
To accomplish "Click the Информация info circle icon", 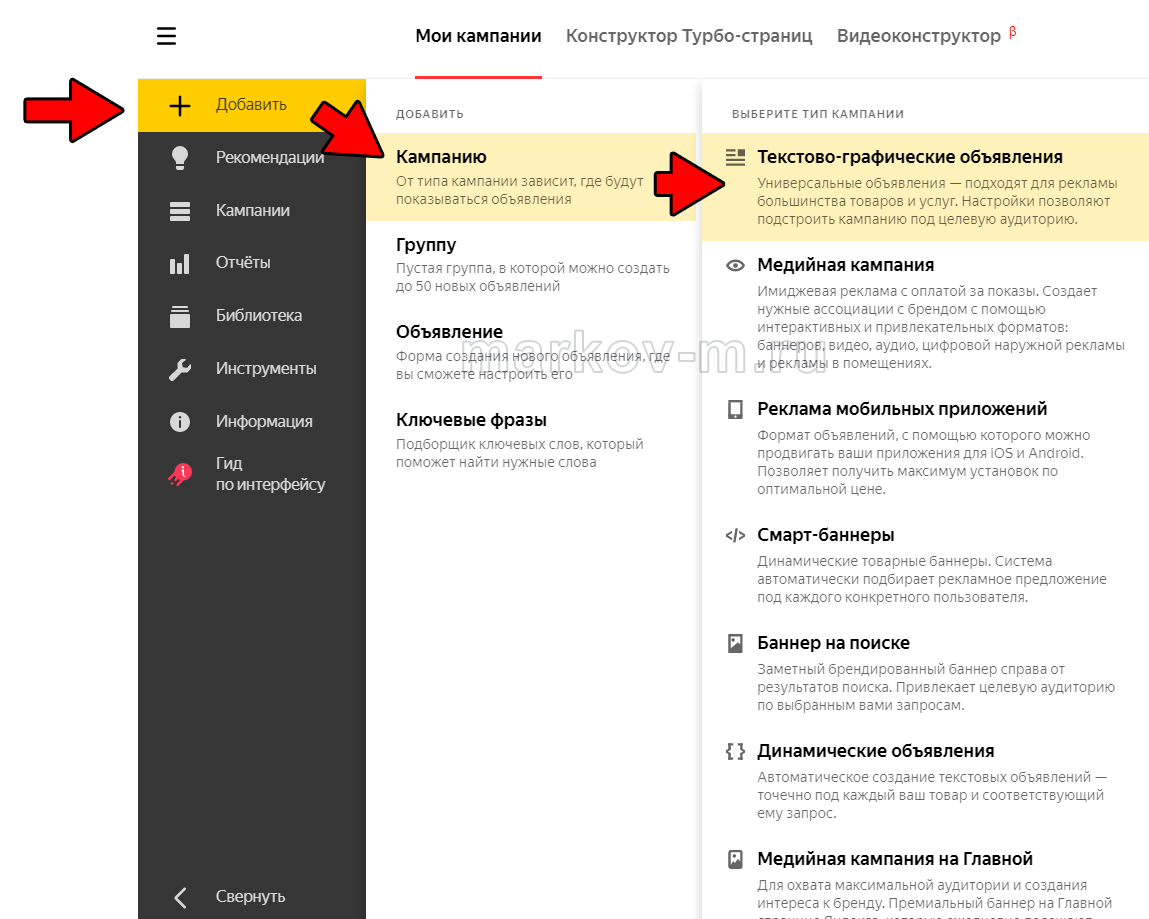I will [x=180, y=422].
